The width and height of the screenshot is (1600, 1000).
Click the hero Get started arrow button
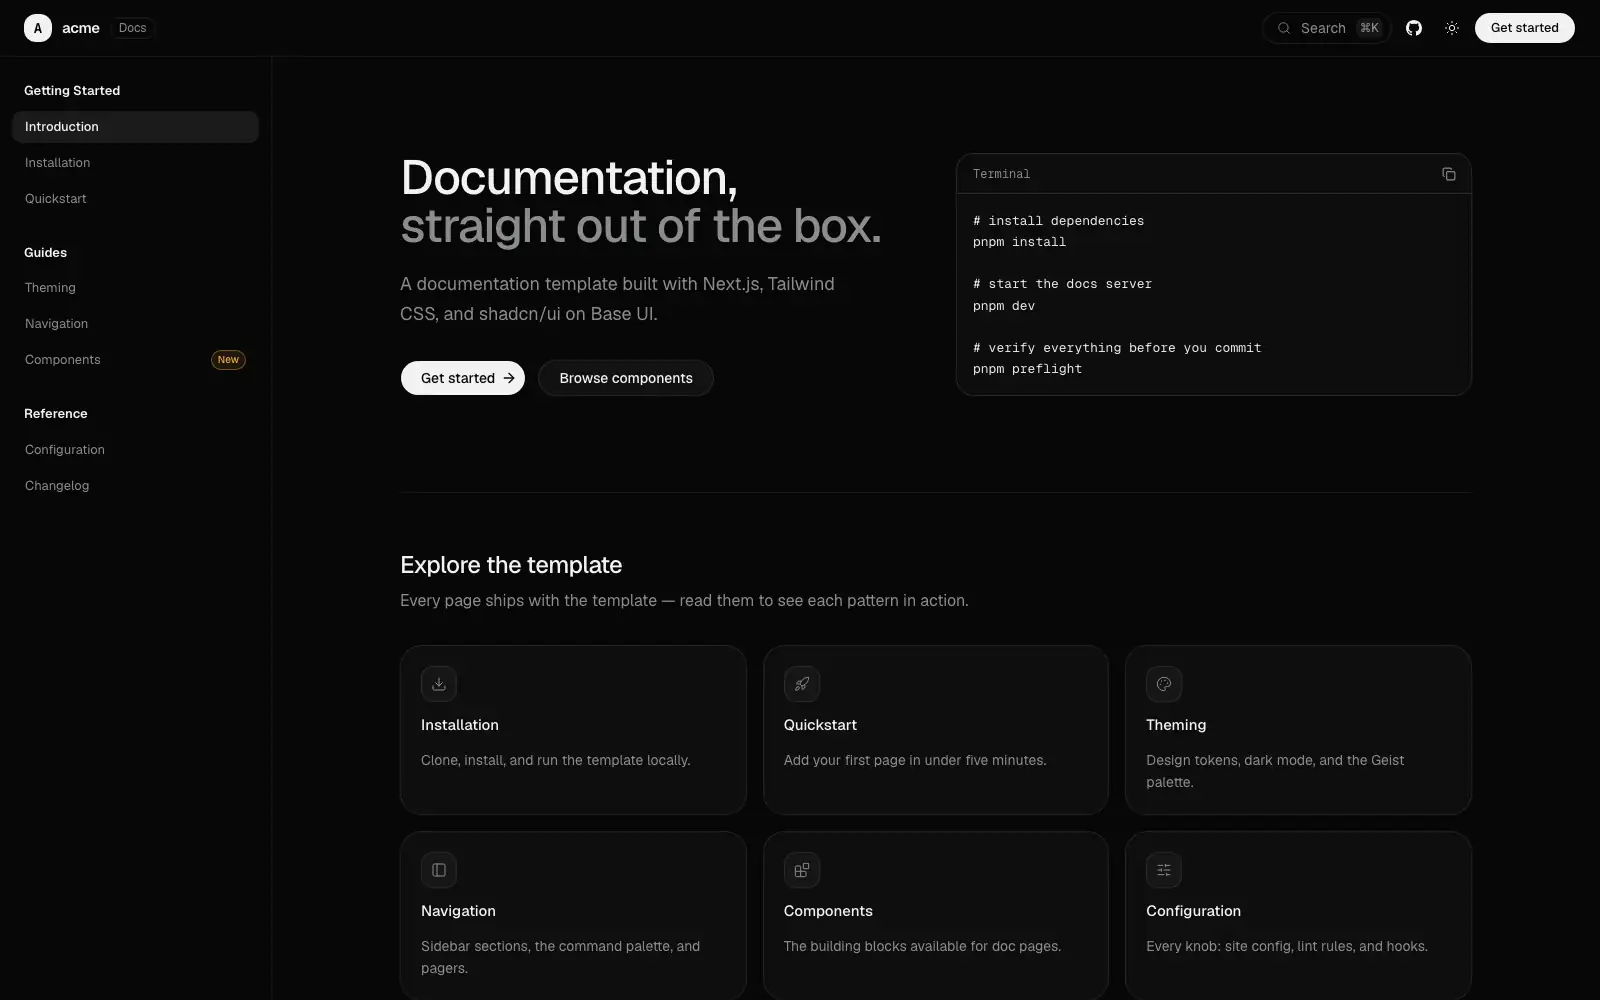pos(462,378)
